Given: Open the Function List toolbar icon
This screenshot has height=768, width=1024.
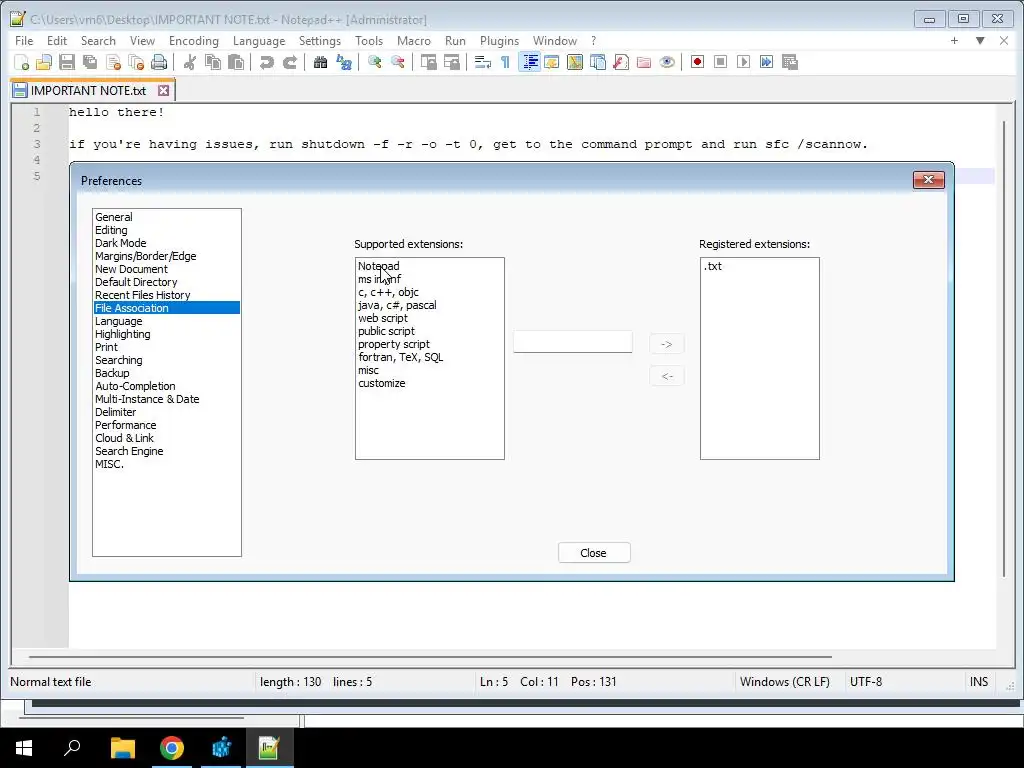Looking at the screenshot, I should [x=621, y=62].
